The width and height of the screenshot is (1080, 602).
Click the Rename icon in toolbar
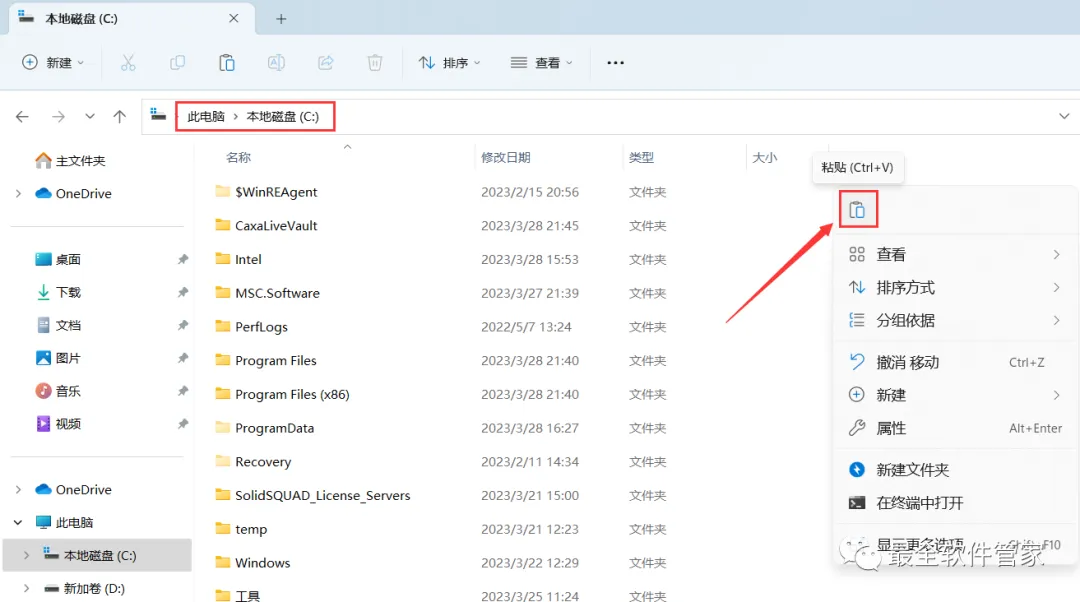[x=276, y=63]
